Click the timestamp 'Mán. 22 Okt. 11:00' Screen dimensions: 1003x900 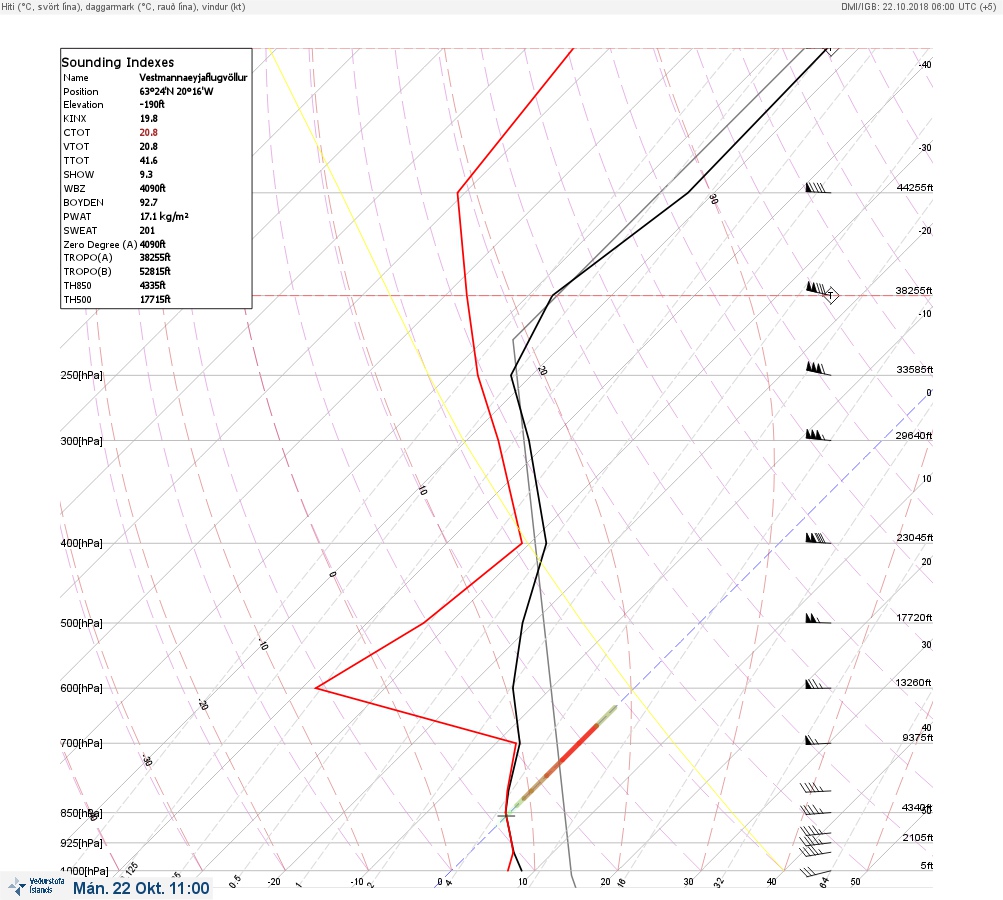coord(141,888)
